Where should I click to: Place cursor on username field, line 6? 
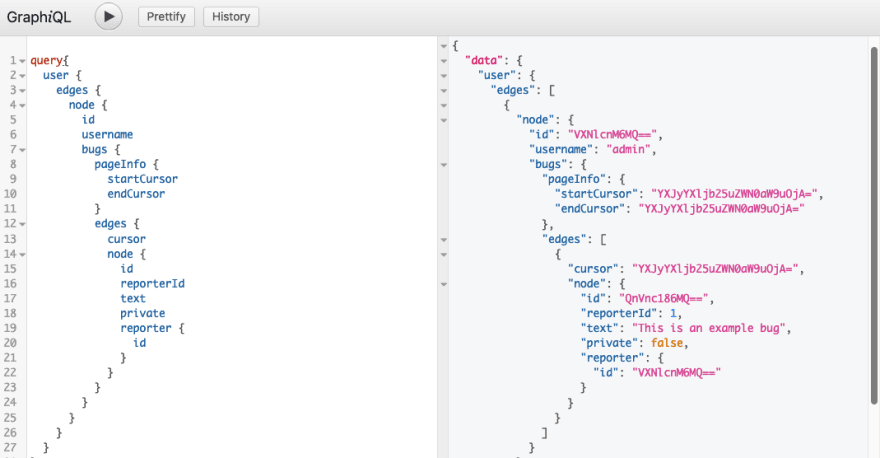pyautogui.click(x=107, y=135)
